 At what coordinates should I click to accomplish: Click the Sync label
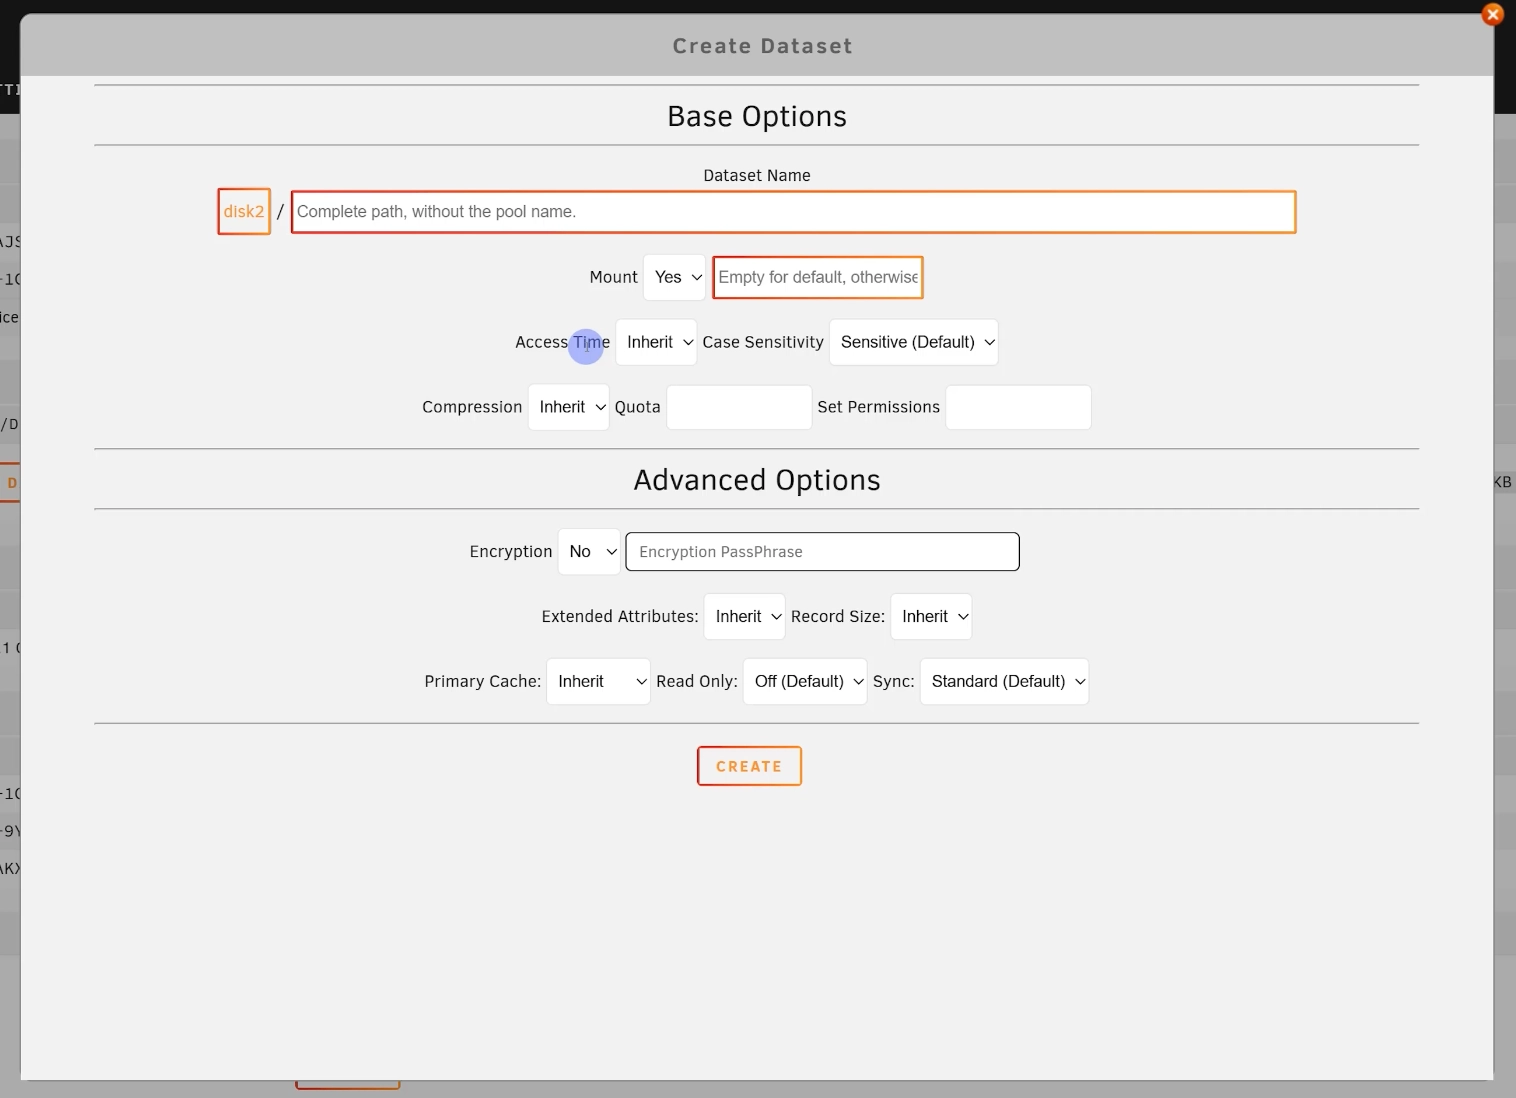point(894,681)
